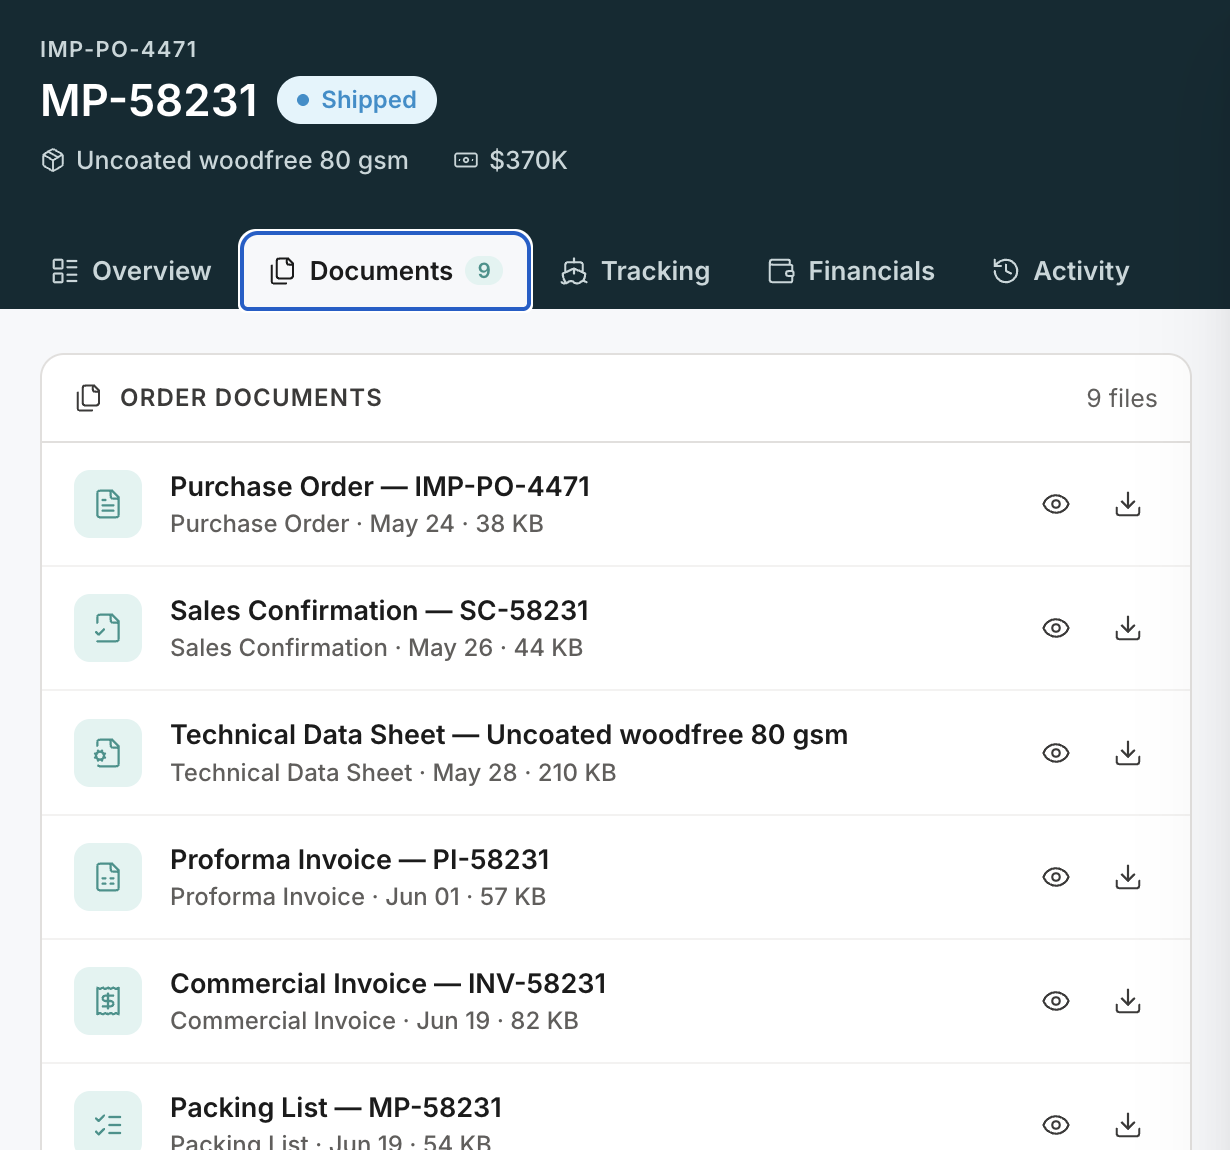Image resolution: width=1230 pixels, height=1150 pixels.
Task: Click 'Technical Data Sheet · May 28 · 210 KB' details
Action: (393, 773)
